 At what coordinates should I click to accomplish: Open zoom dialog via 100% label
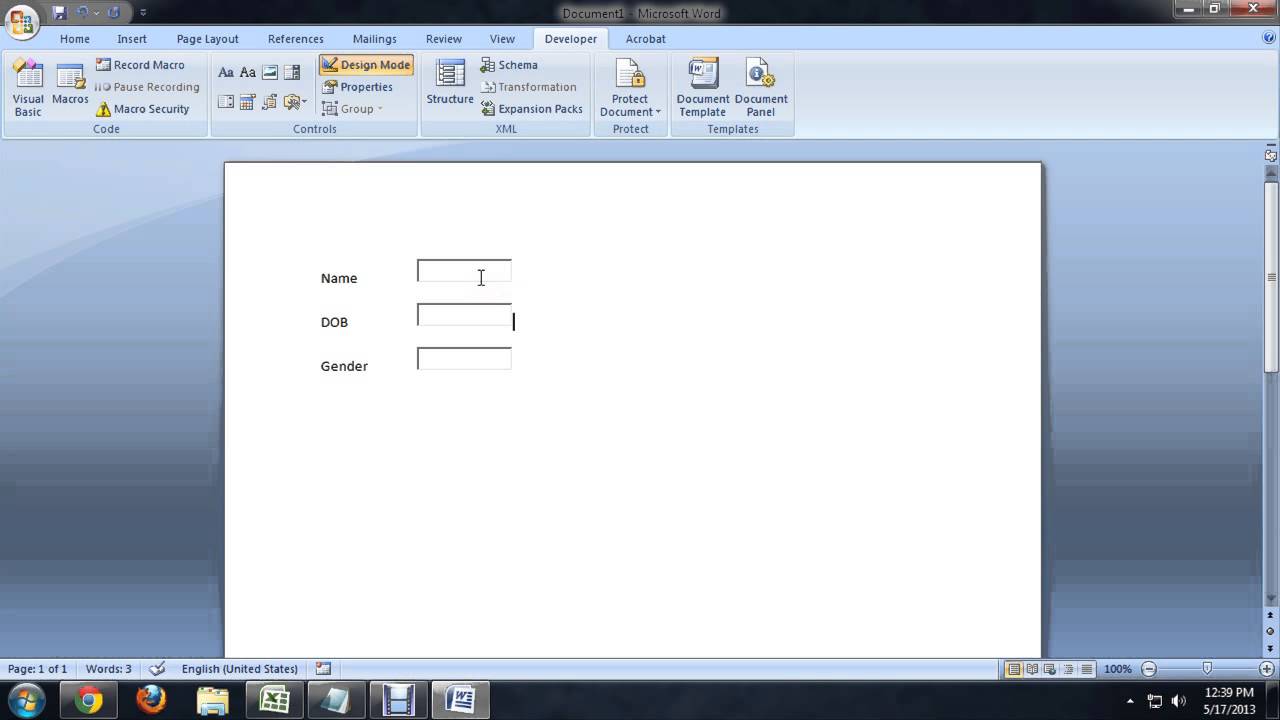pyautogui.click(x=1118, y=669)
